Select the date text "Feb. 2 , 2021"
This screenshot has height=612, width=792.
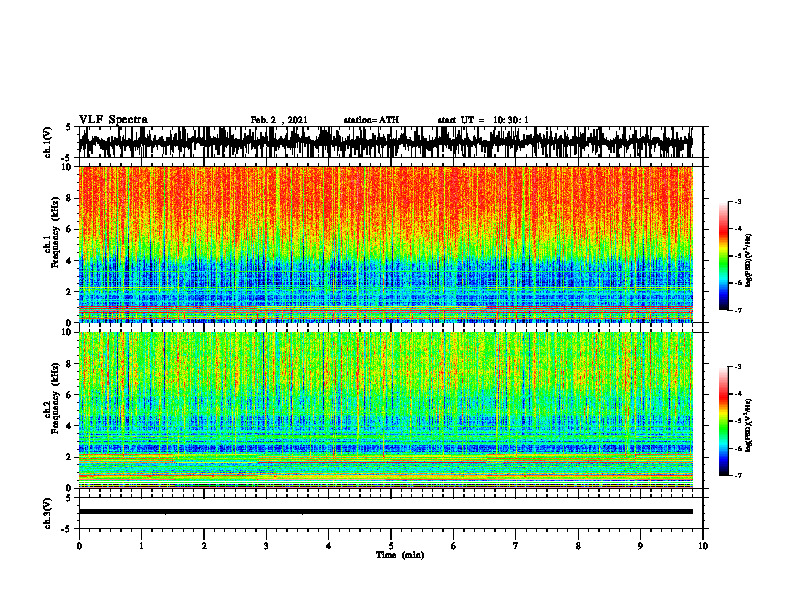click(279, 120)
